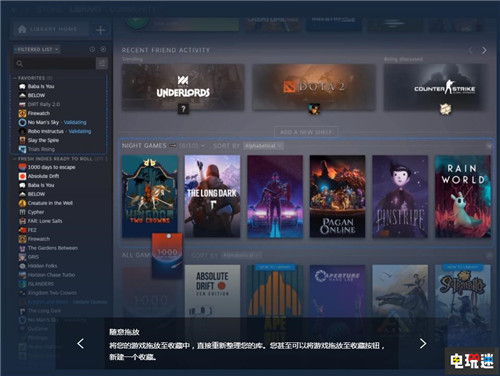
Task: Go to previous tutorial tip
Action: click(x=80, y=344)
